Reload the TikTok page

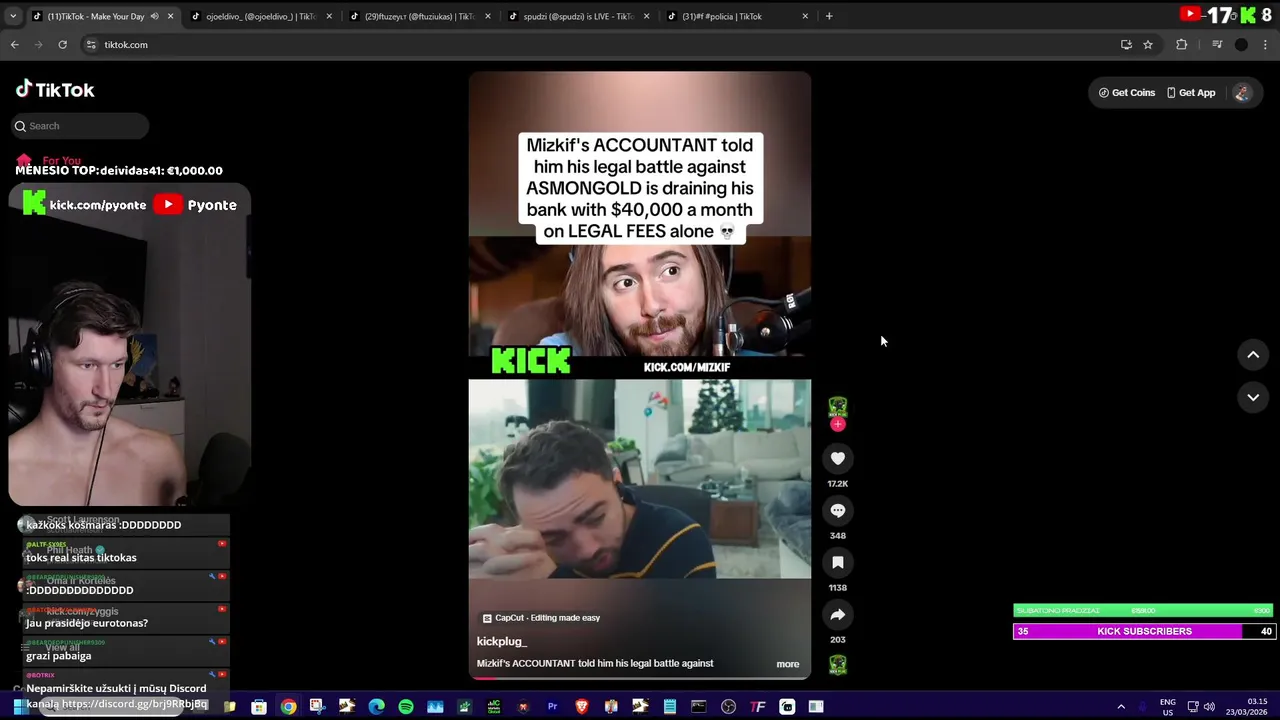click(x=63, y=44)
